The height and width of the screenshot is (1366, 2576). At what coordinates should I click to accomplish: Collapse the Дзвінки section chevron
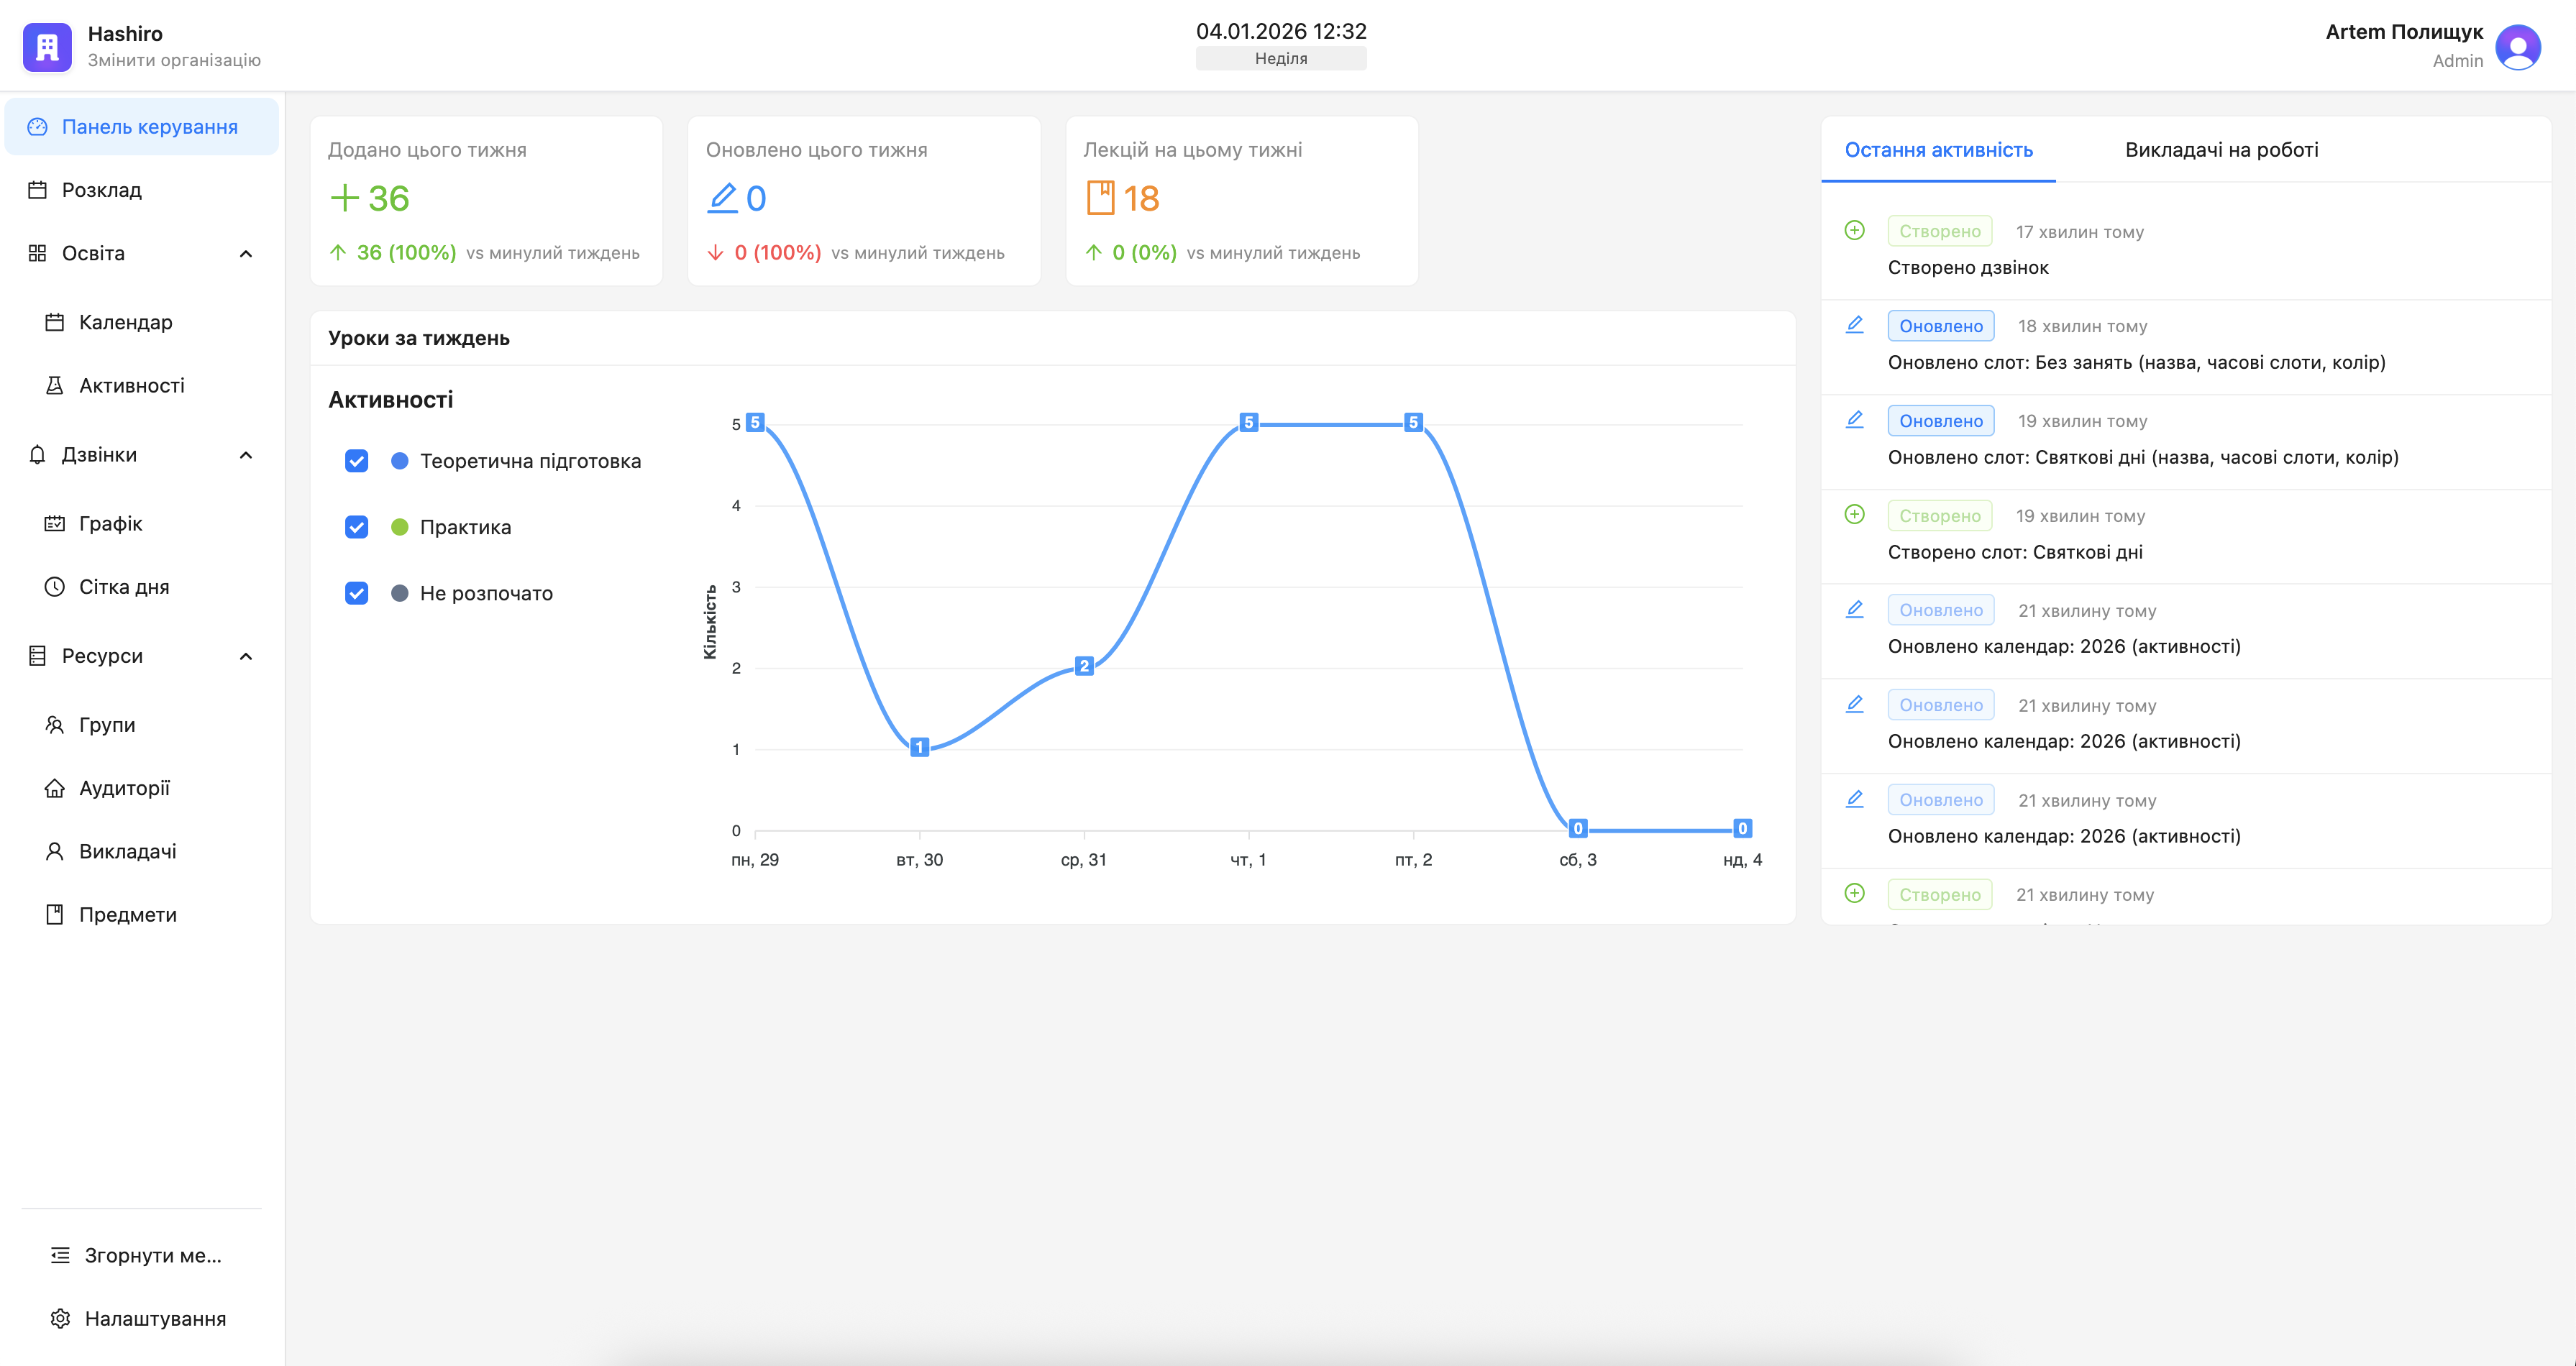point(246,455)
